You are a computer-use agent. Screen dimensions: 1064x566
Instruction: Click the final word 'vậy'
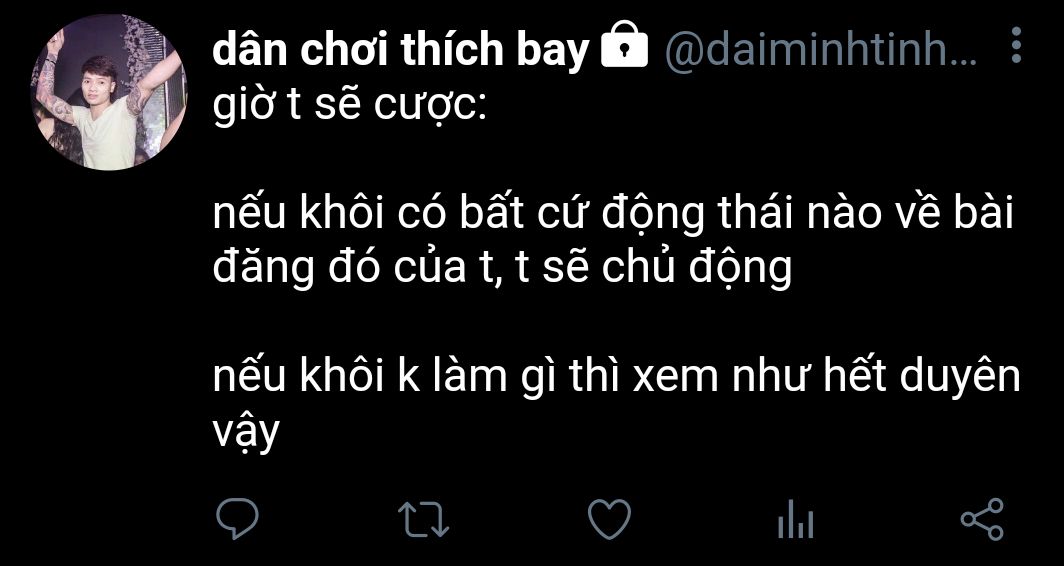[x=246, y=433]
